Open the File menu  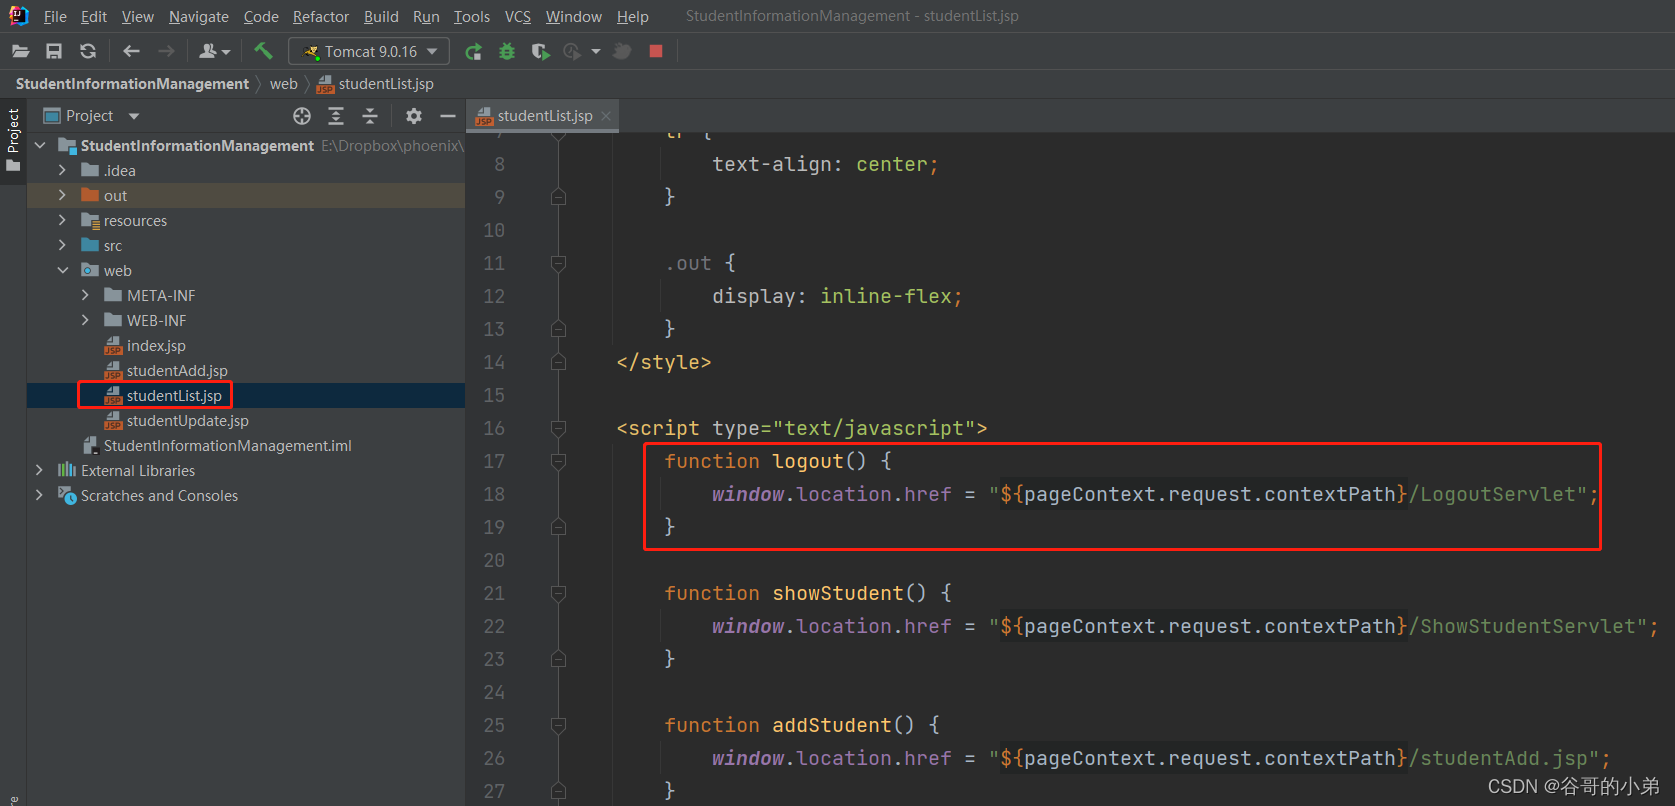[x=55, y=16]
